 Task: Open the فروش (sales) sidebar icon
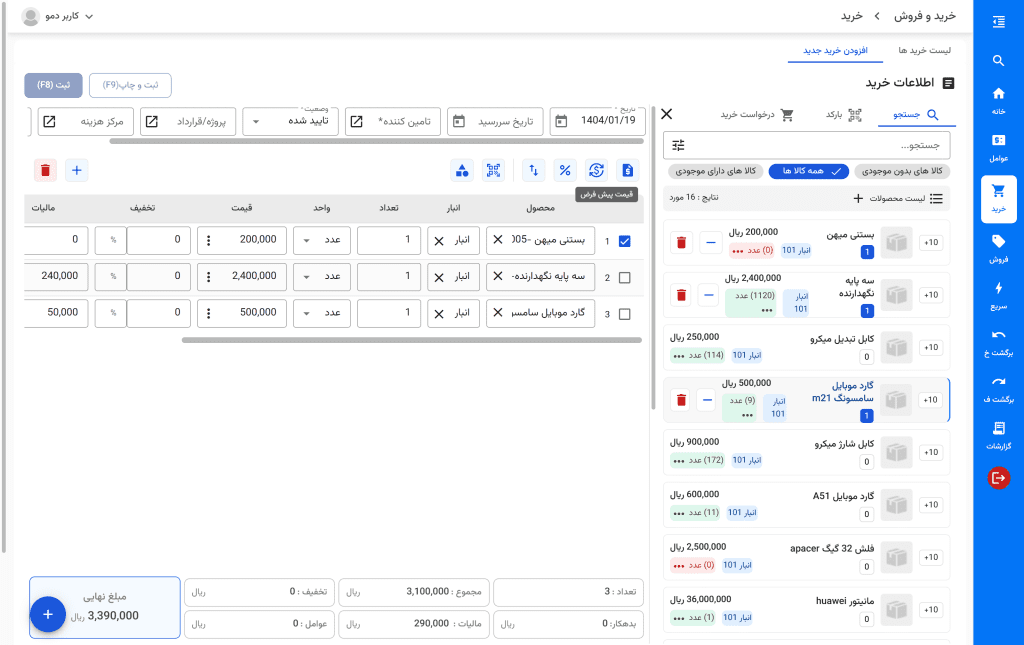(998, 247)
